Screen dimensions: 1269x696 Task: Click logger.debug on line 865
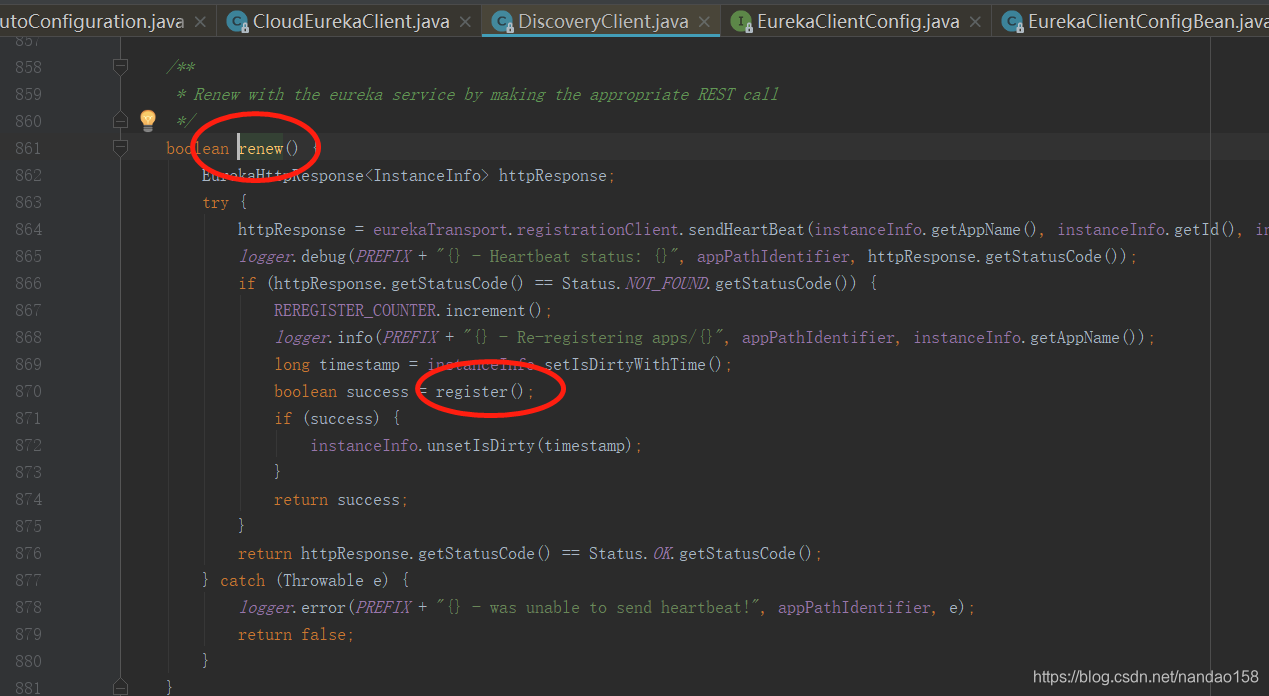(x=292, y=256)
